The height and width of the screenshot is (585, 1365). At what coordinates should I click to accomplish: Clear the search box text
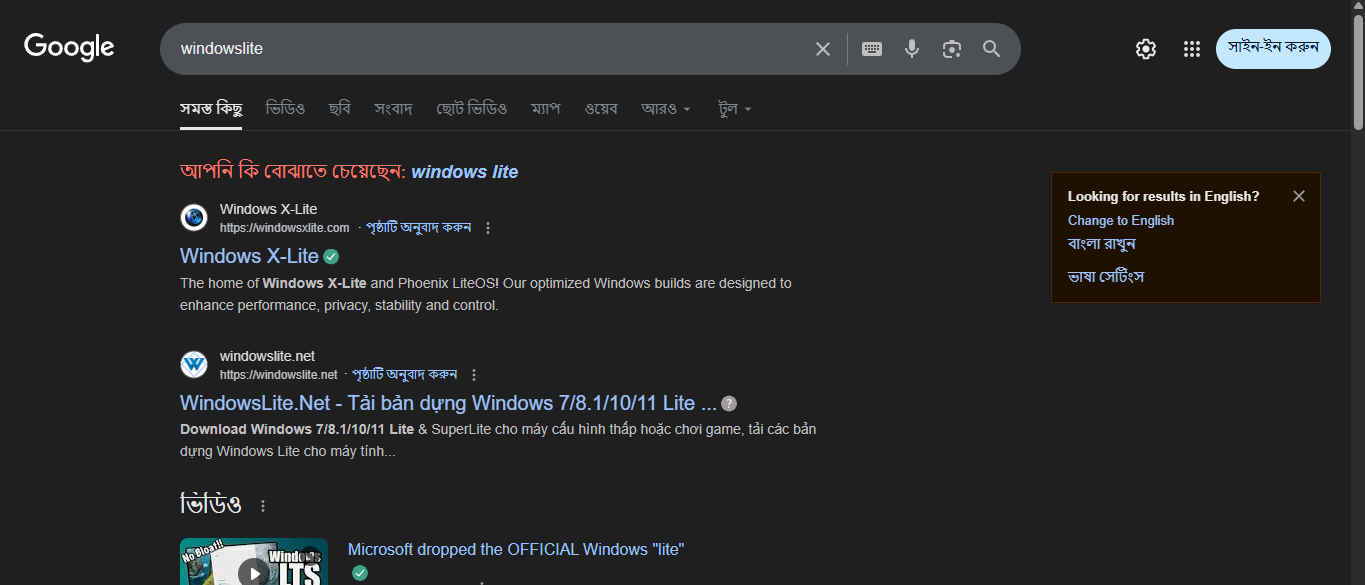823,49
